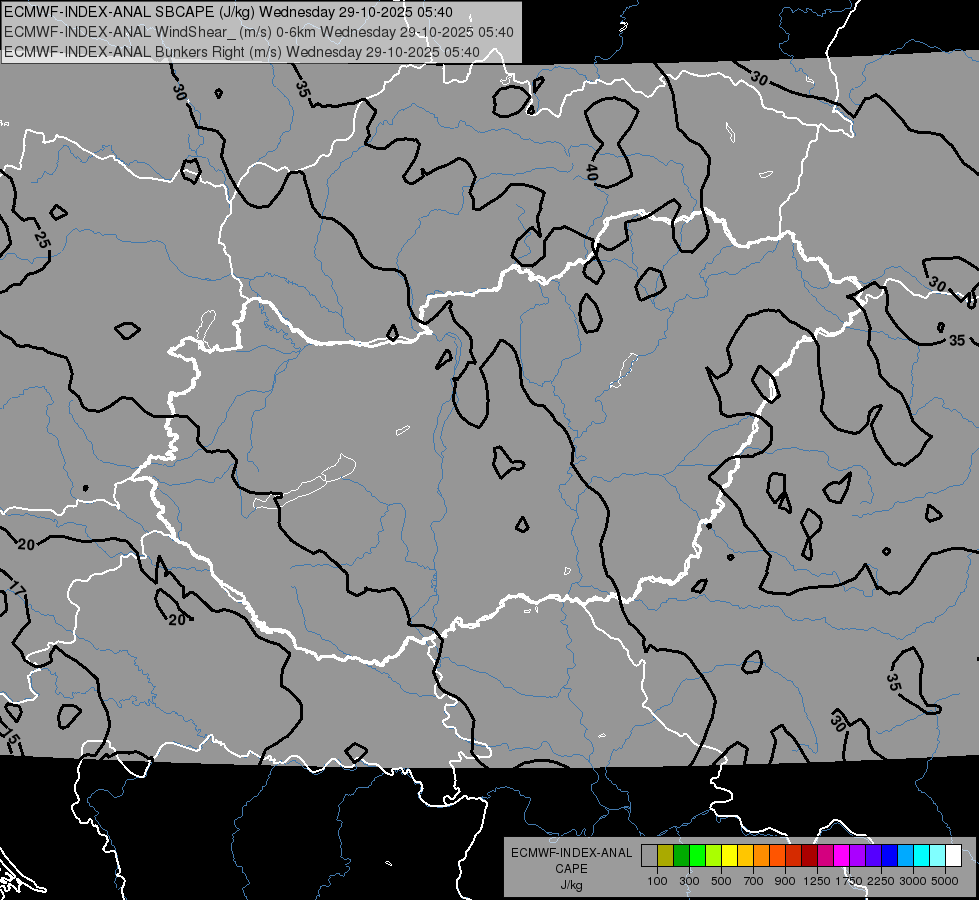Viewport: 979px width, 900px height.
Task: Click the orange legend swatch
Action: [x=761, y=856]
